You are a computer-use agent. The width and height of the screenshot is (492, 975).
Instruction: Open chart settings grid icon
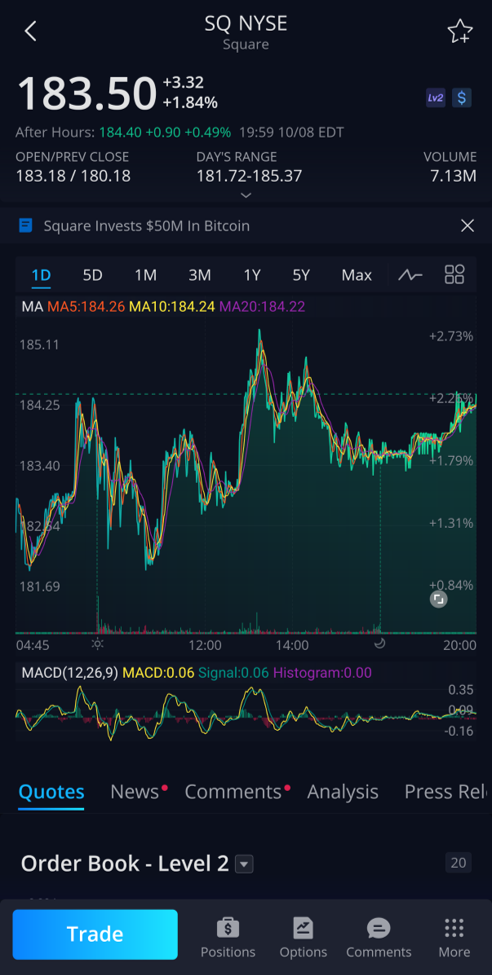[x=455, y=274]
